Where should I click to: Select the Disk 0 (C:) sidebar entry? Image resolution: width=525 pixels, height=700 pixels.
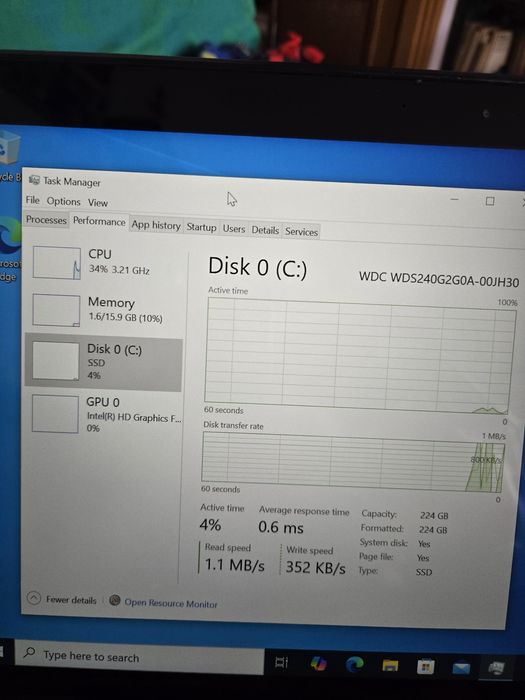(x=103, y=362)
